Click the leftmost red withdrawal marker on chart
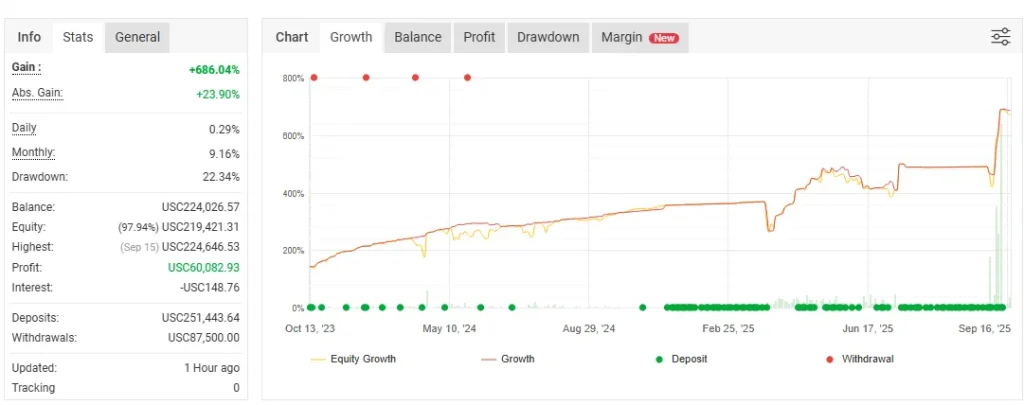The image size is (1024, 405). point(314,77)
